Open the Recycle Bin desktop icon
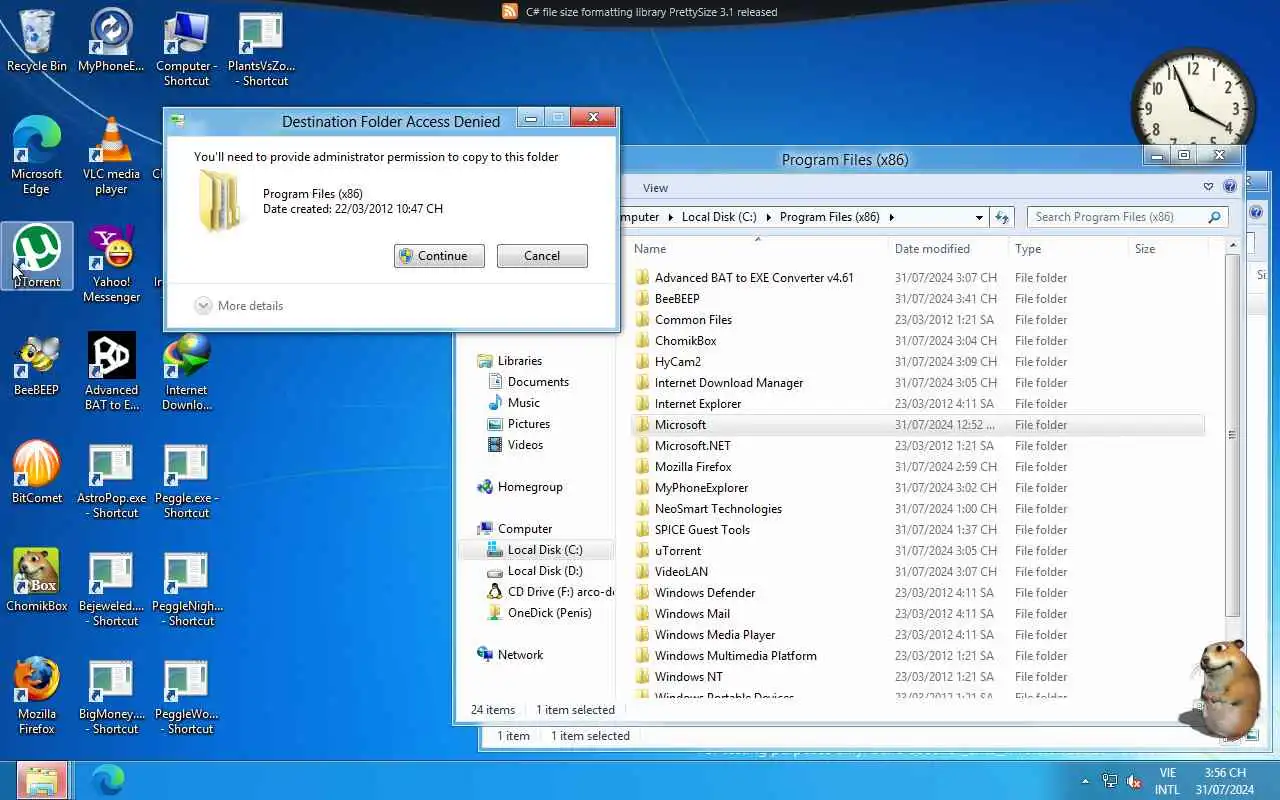1280x800 pixels. point(37,40)
